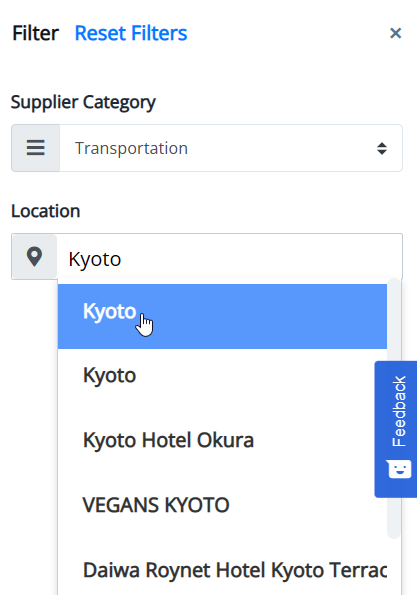417x595 pixels.
Task: Click the list icon beside Supplier Category
Action: (x=36, y=148)
